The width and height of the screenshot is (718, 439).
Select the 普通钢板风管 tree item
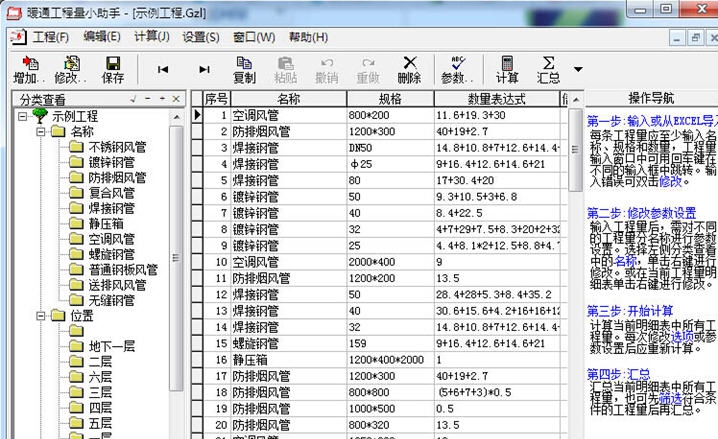point(123,270)
